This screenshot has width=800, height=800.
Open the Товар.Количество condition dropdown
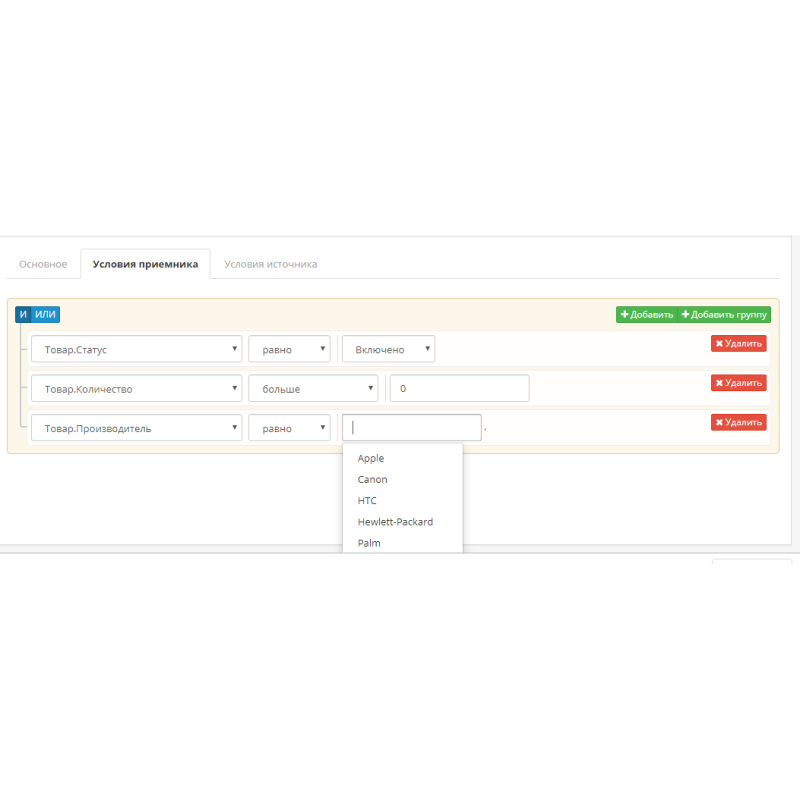[x=136, y=388]
